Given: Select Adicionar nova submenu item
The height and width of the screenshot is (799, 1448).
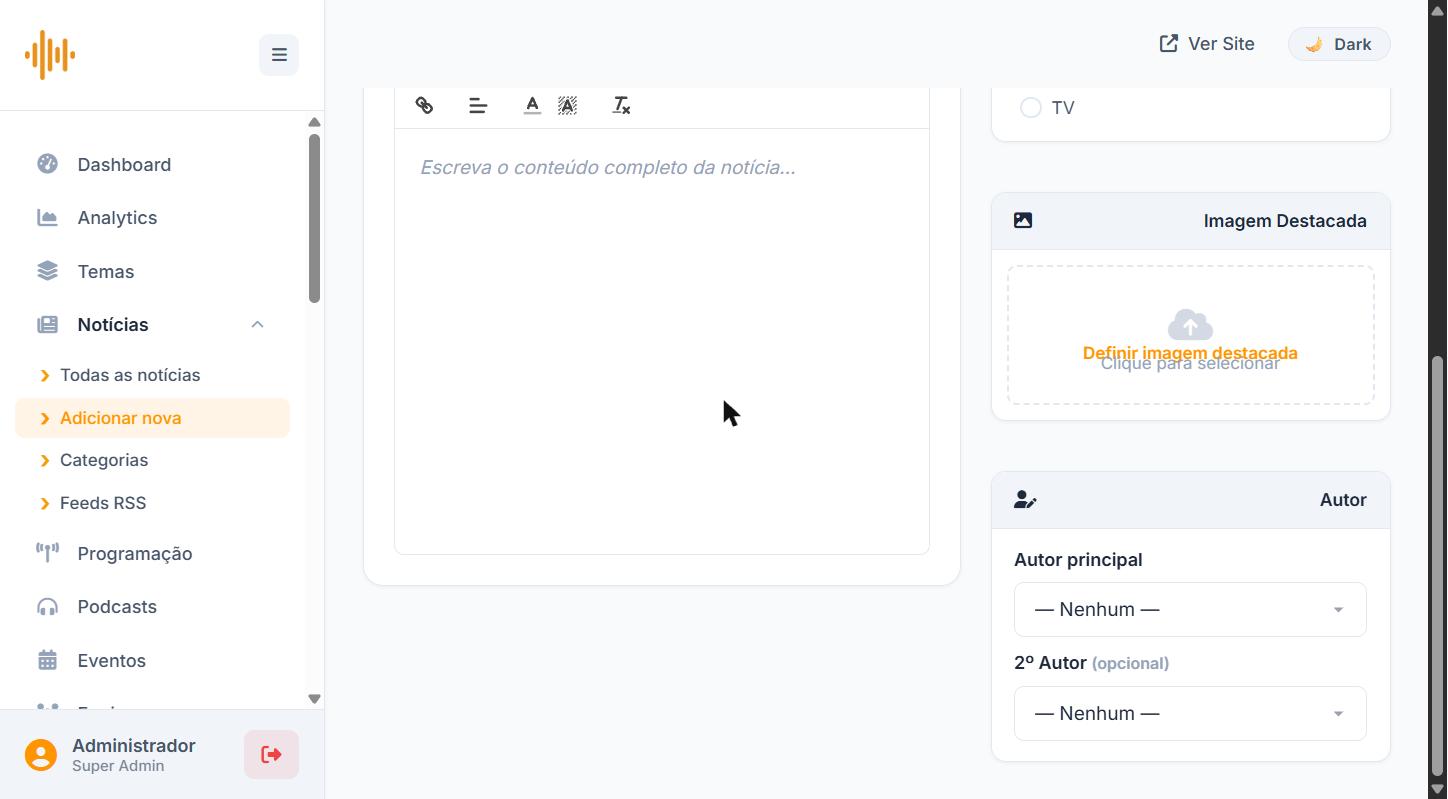Looking at the screenshot, I should (152, 418).
